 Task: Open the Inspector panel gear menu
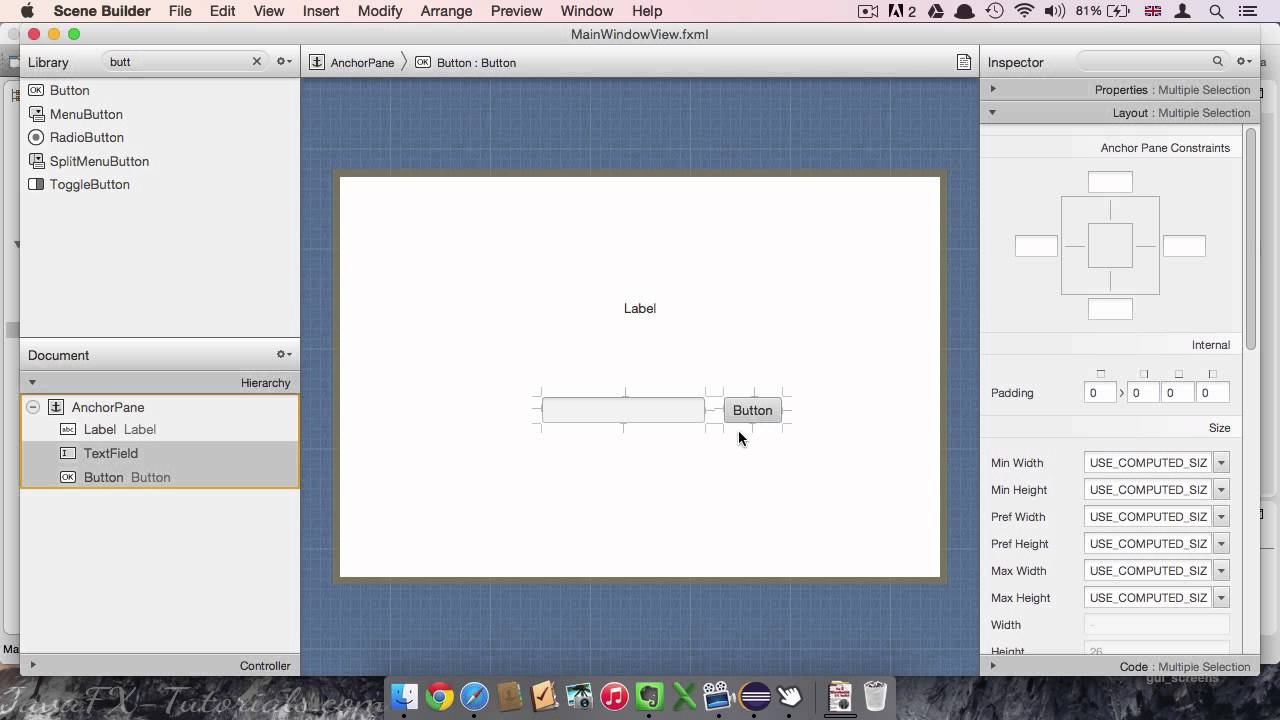pos(1244,62)
